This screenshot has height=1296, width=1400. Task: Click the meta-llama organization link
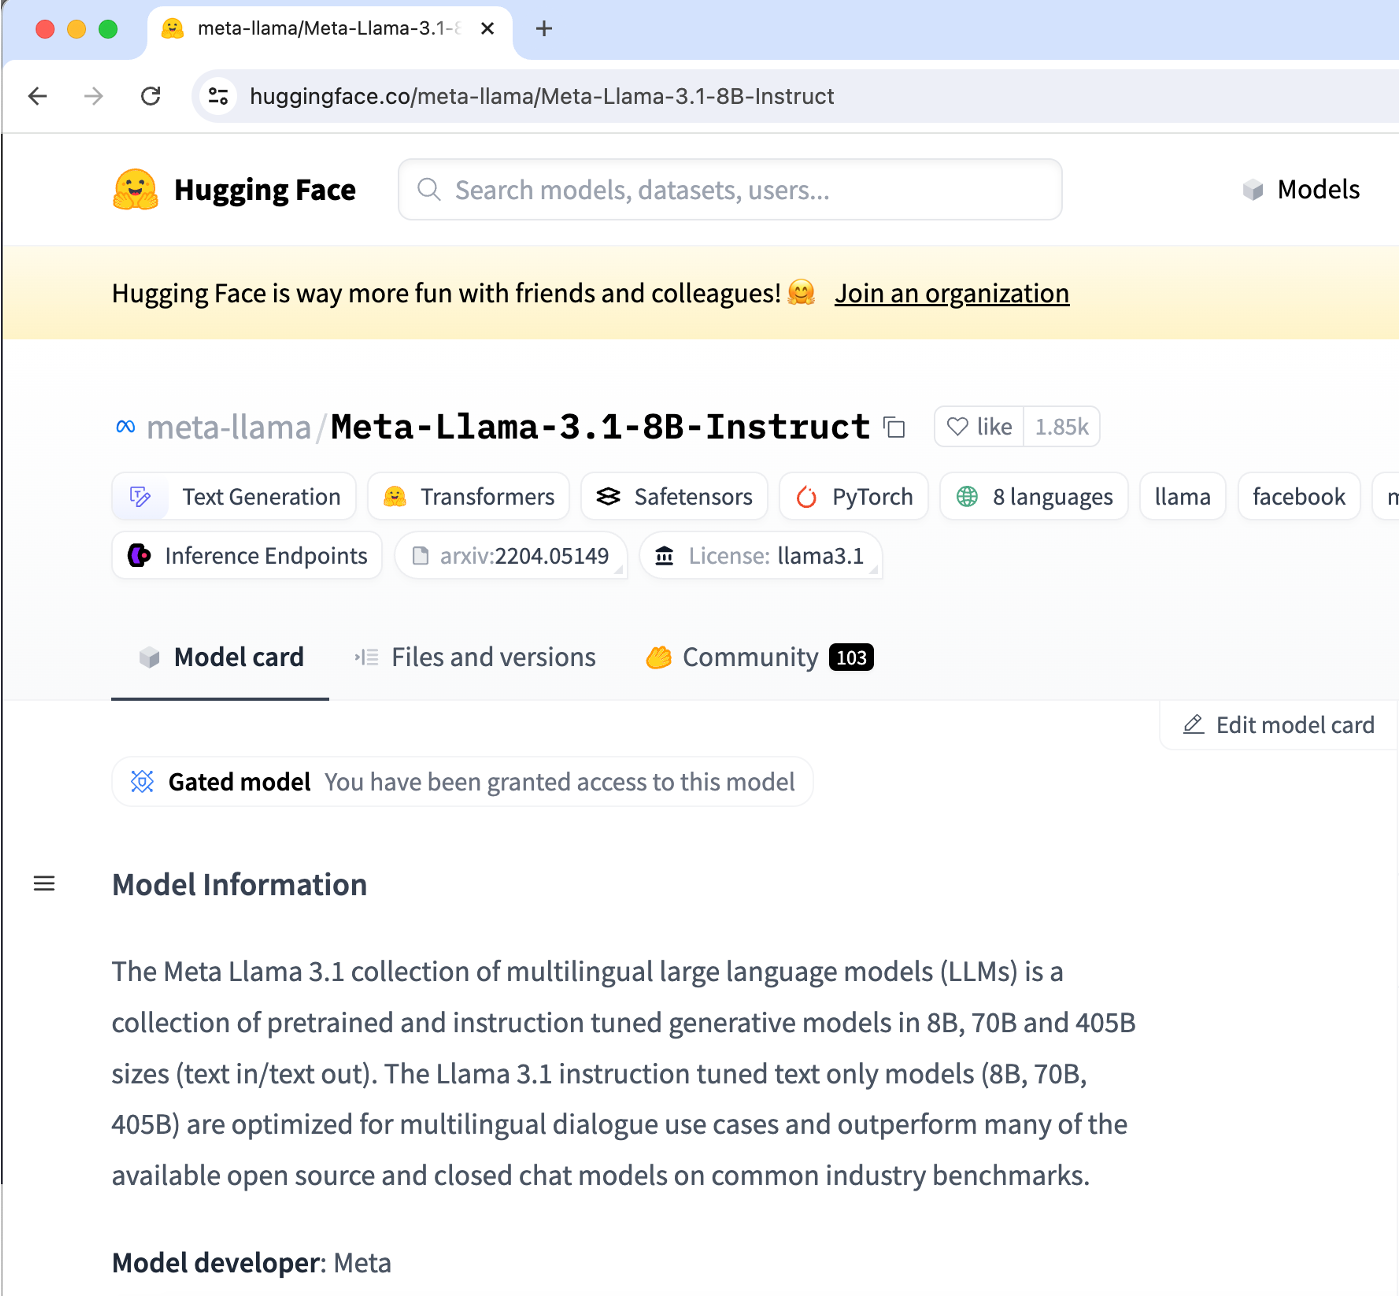[x=228, y=428]
